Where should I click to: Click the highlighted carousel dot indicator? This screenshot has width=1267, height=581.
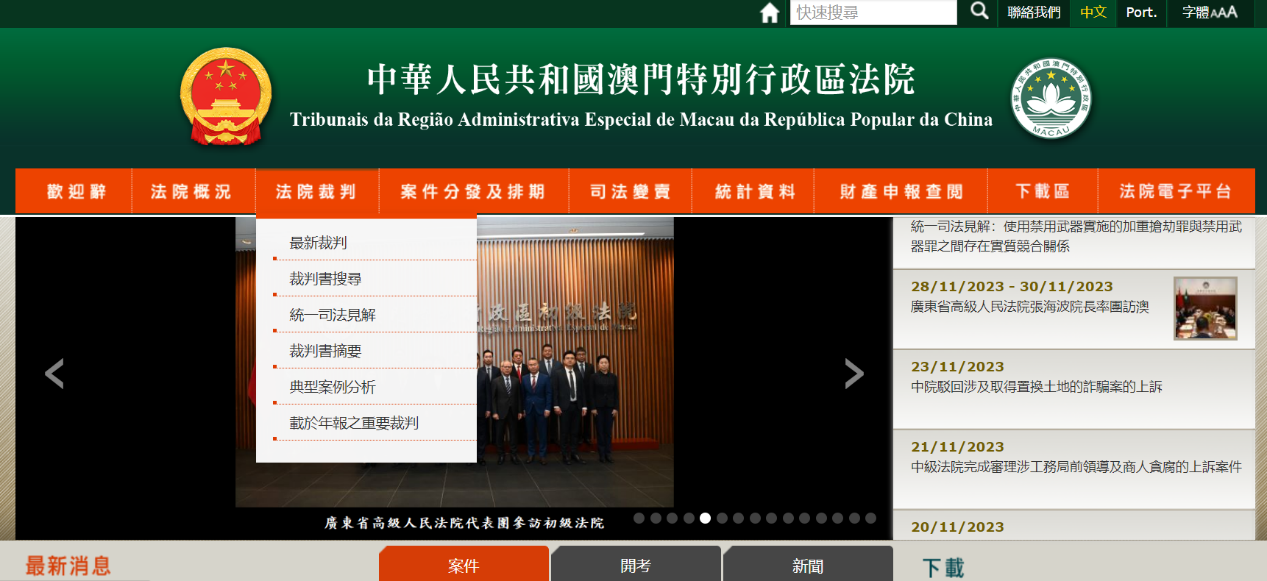704,519
